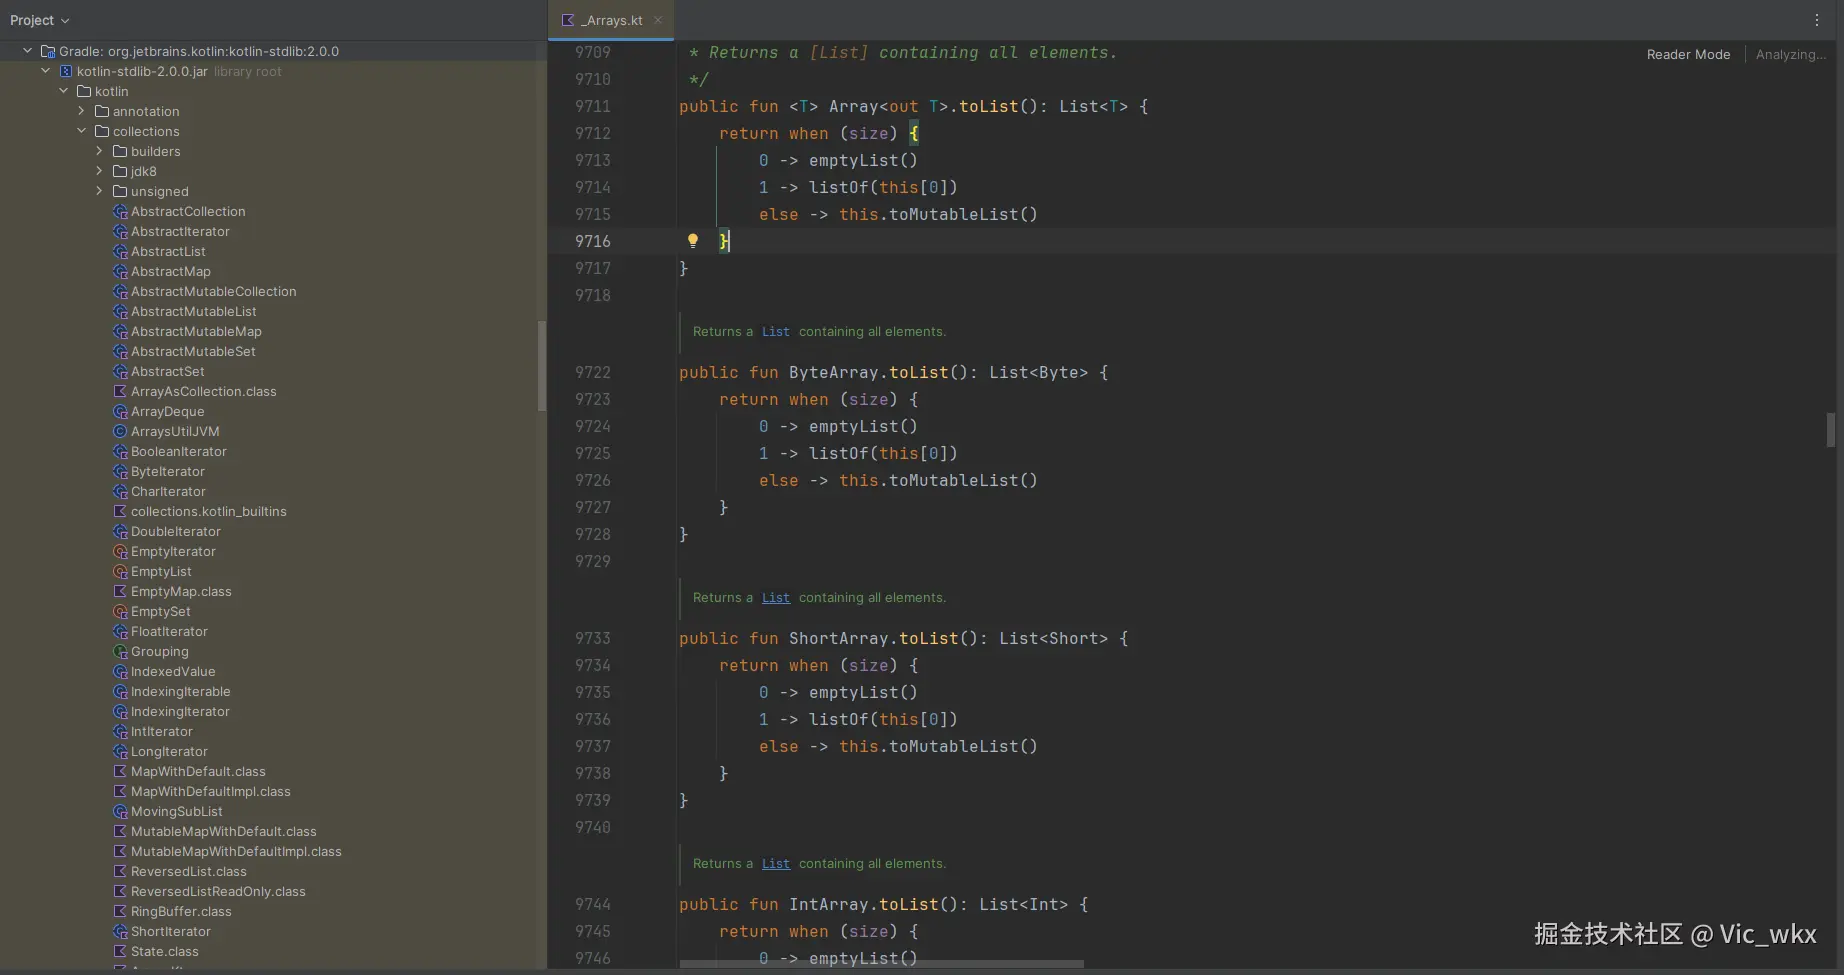The width and height of the screenshot is (1844, 975).
Task: Click the editor vertical scrollbar thumb
Action: pos(1830,430)
